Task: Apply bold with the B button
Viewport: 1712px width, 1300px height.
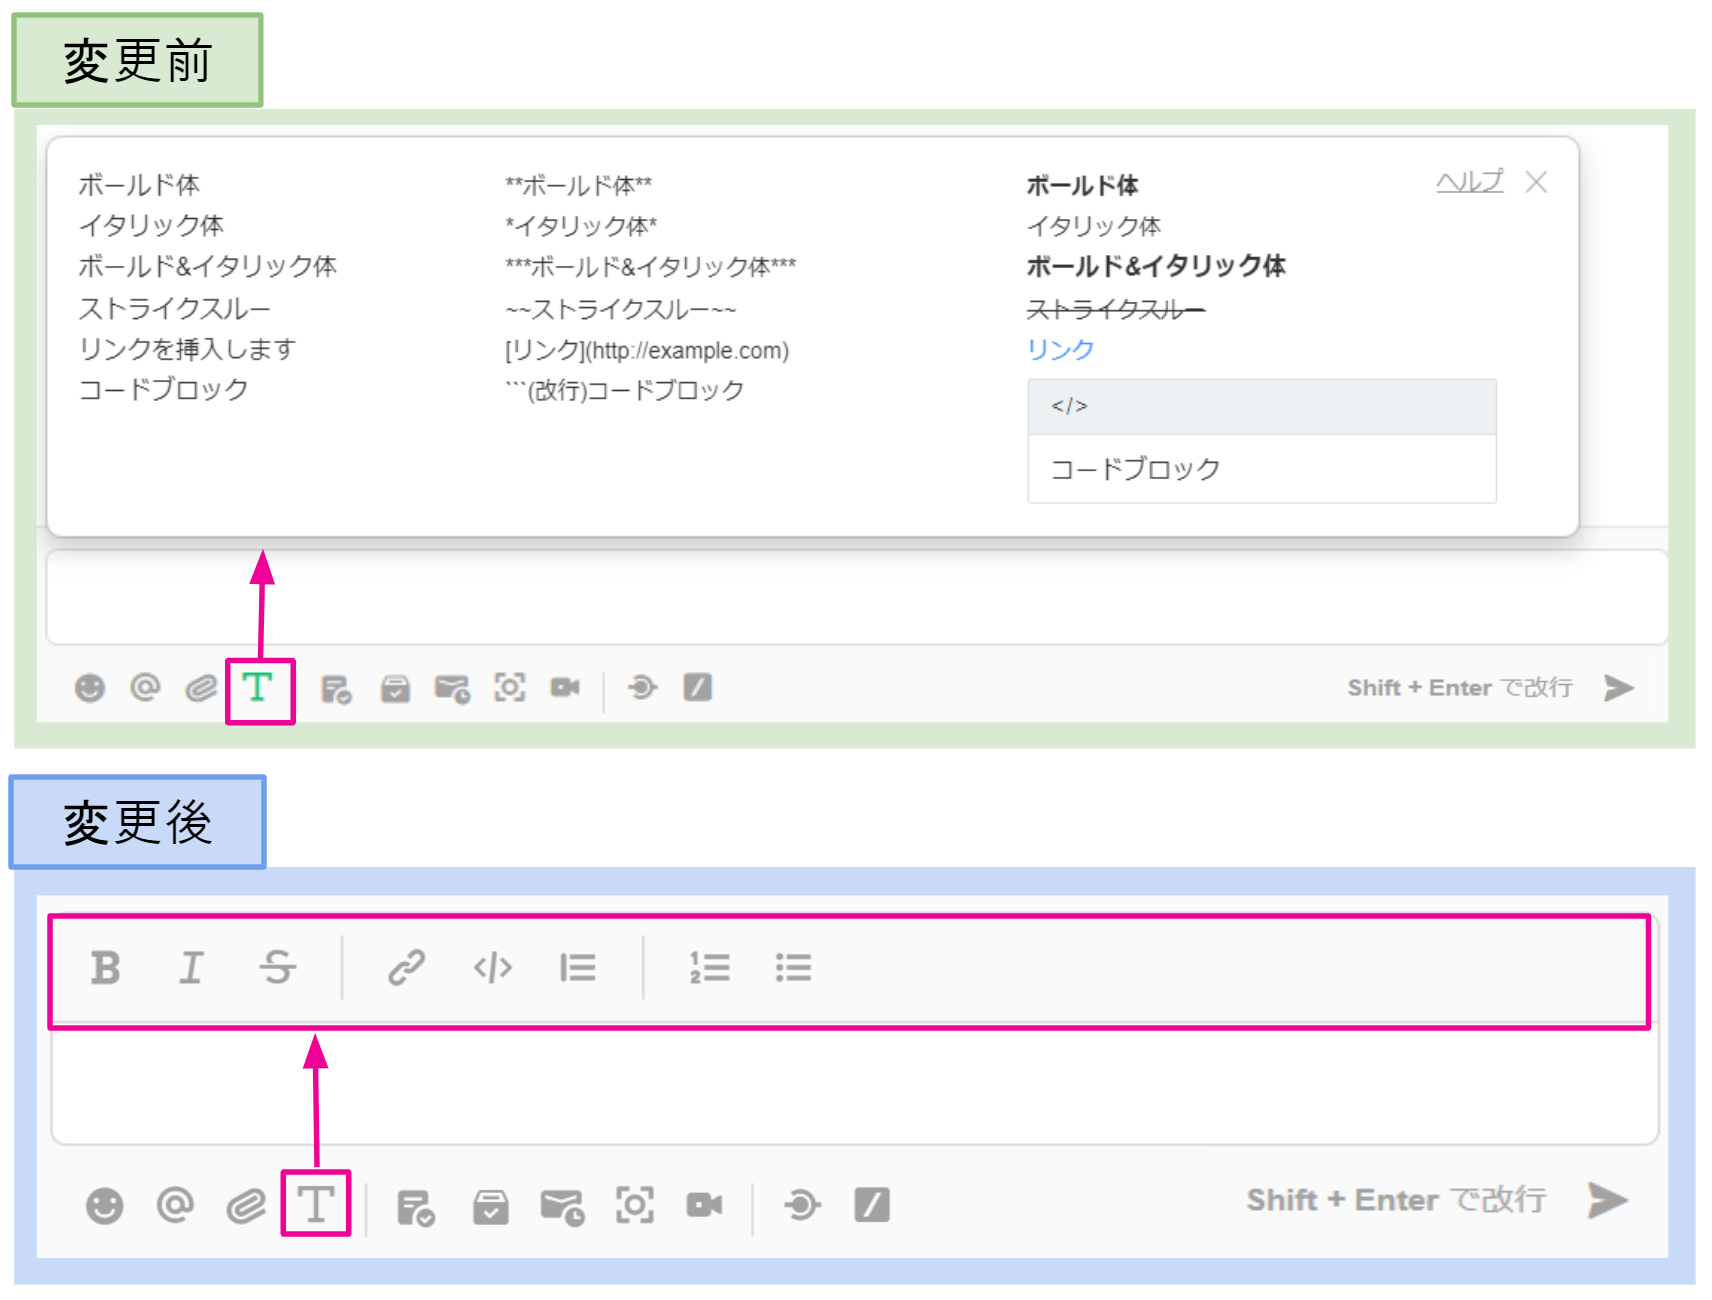Action: [105, 968]
